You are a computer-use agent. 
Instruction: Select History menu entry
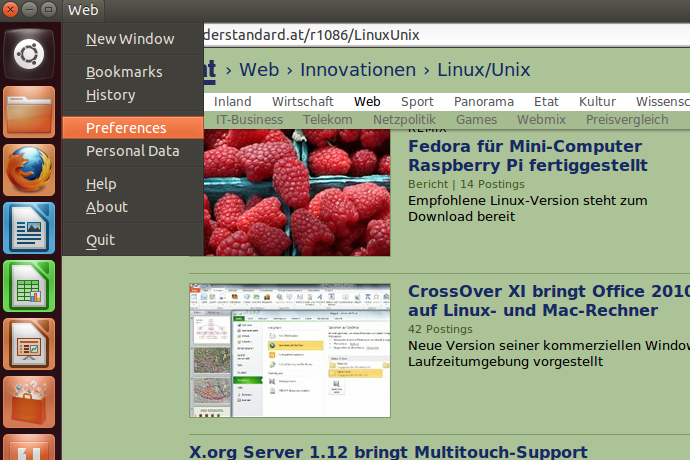coord(110,95)
